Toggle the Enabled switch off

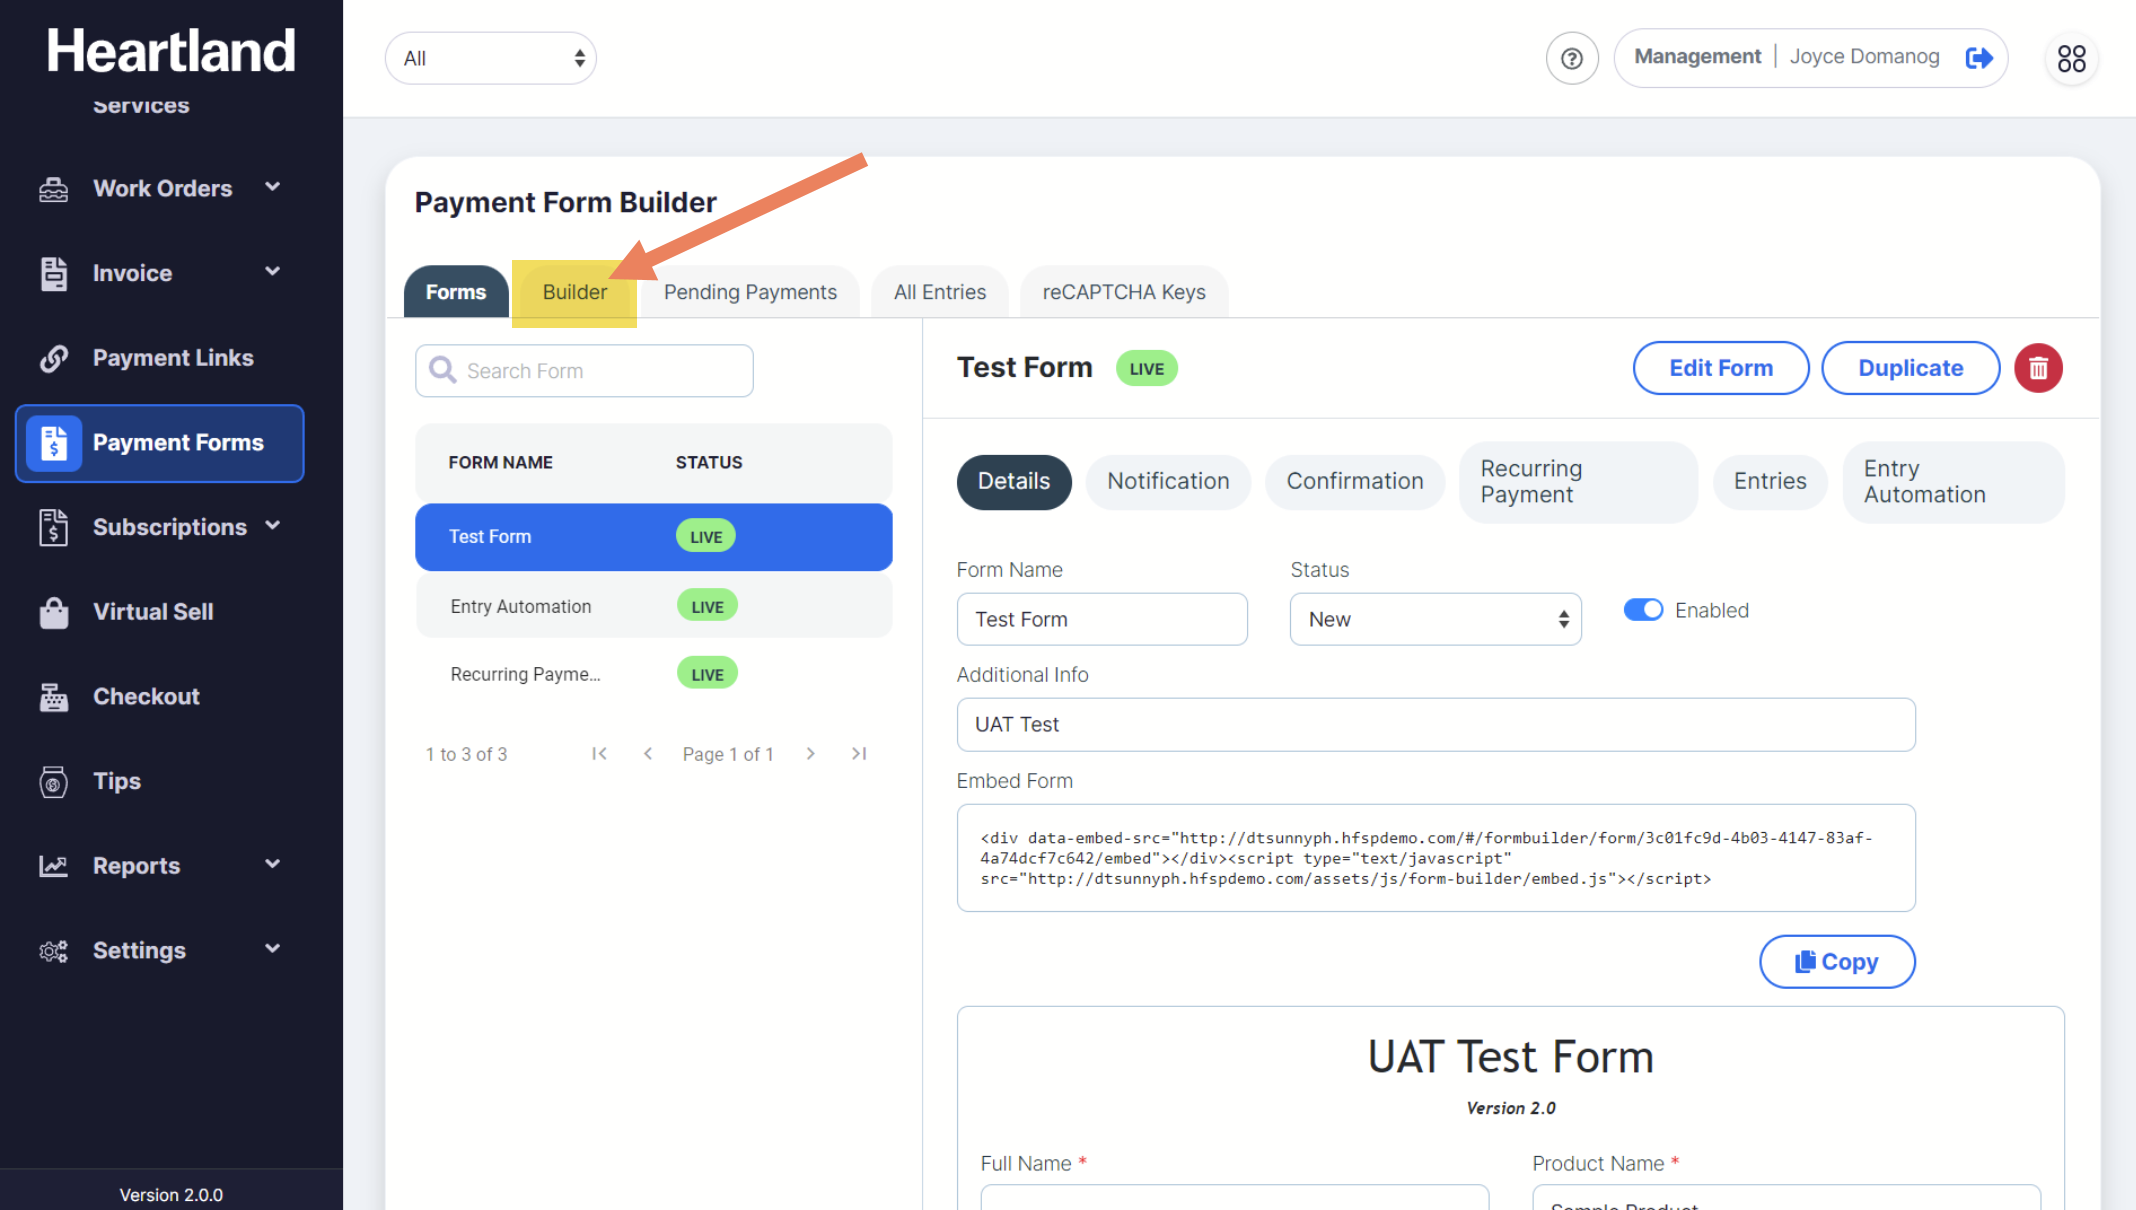[x=1643, y=610]
